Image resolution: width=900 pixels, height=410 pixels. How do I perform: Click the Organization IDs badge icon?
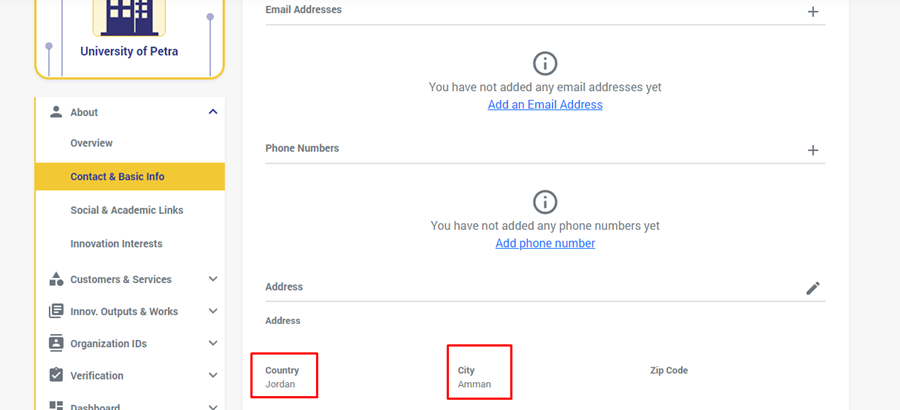56,343
